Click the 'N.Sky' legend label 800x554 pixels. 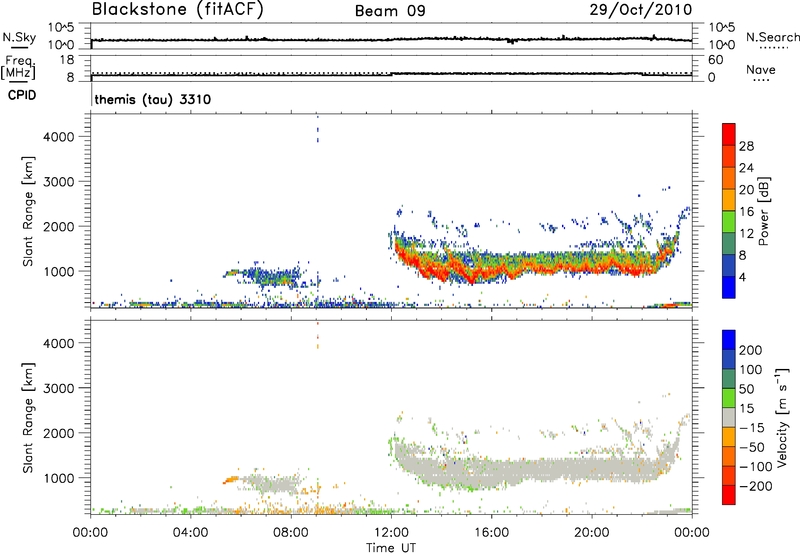tap(19, 37)
